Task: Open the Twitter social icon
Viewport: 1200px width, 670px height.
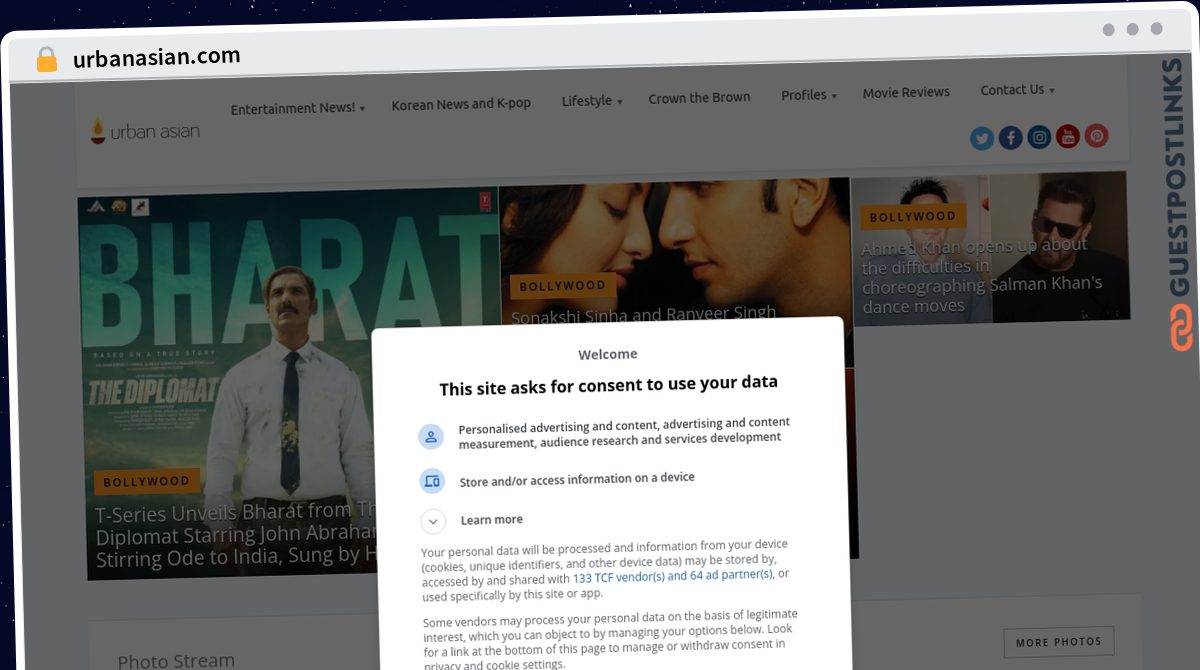Action: pos(982,138)
